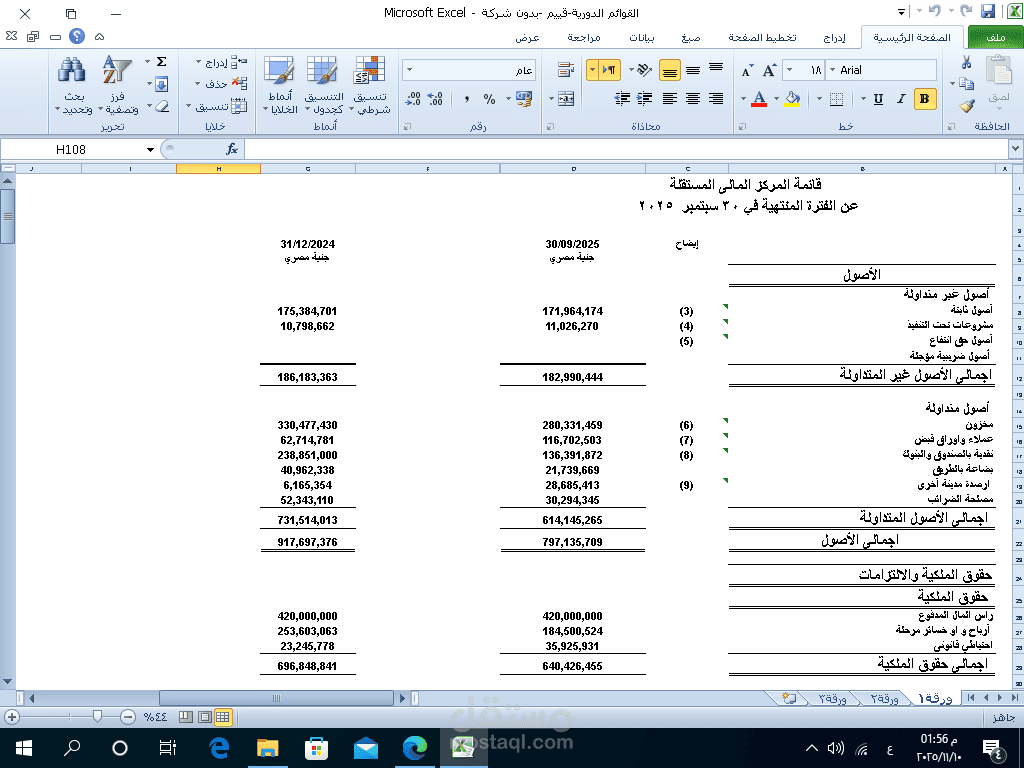Open the Insert ribbon tab (إدراج)

833,38
